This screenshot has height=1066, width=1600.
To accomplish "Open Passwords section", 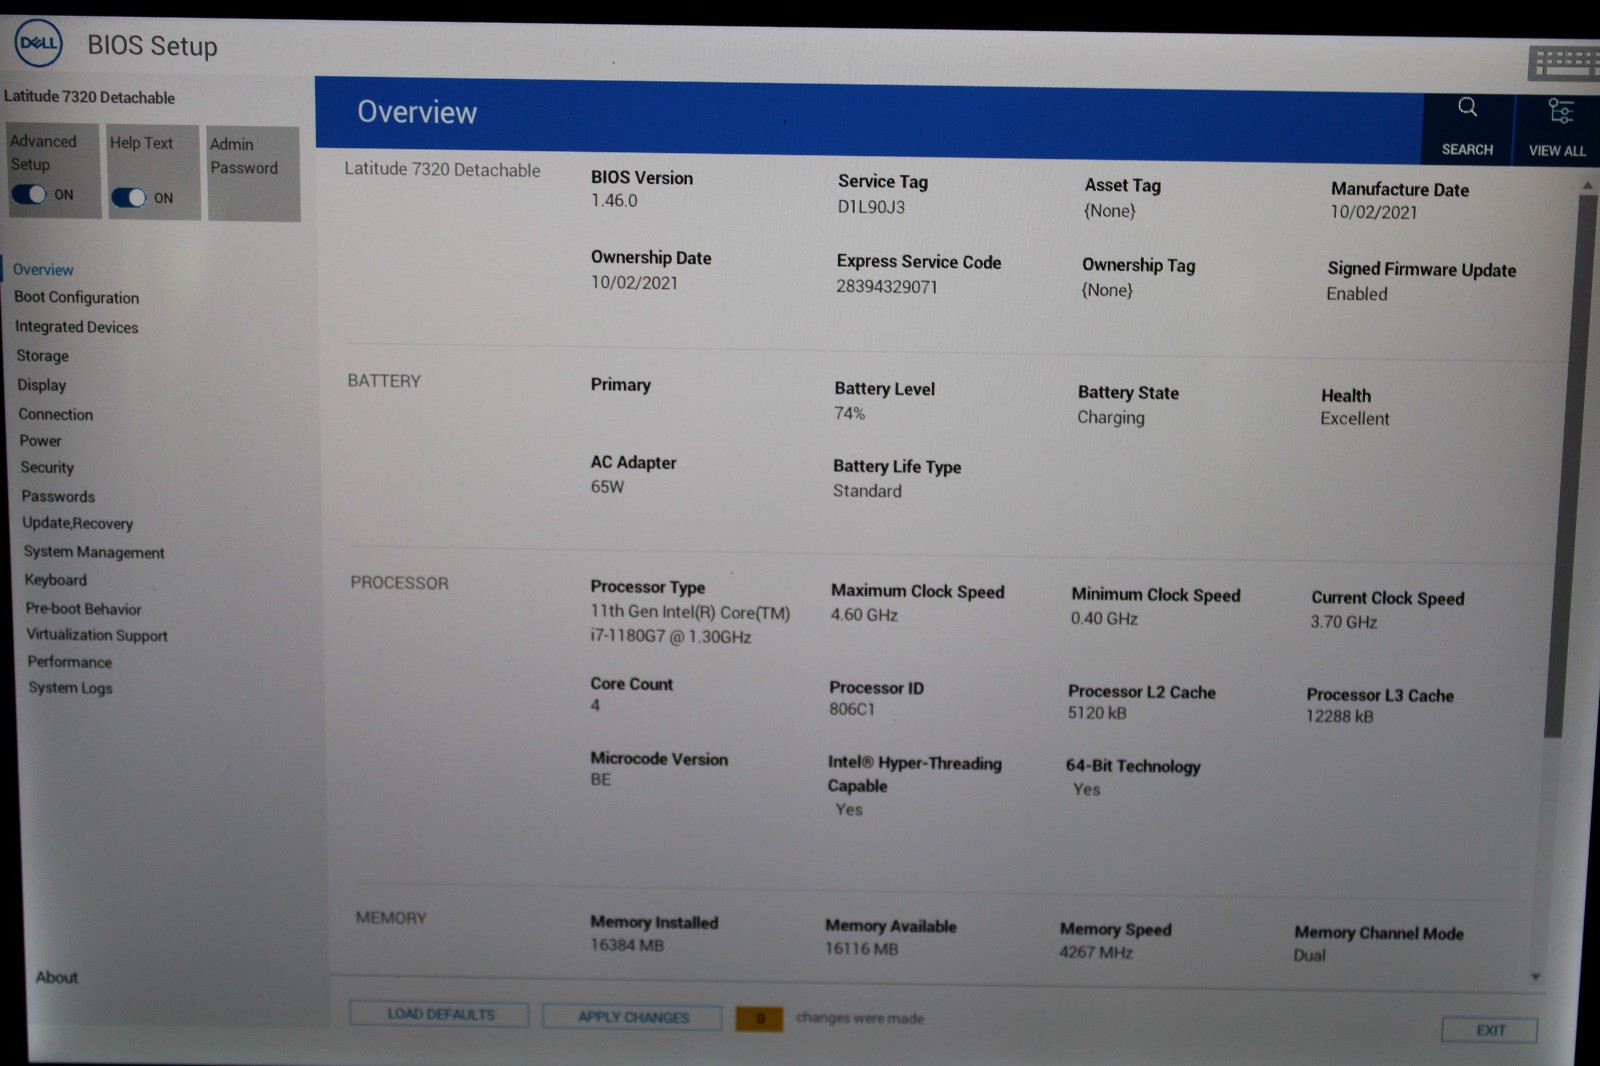I will 59,497.
